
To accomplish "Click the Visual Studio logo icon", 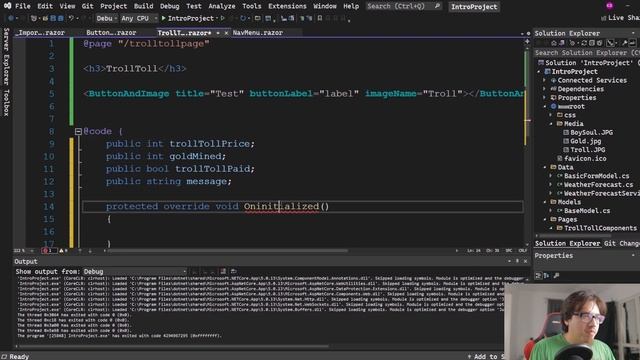I will 7,6.
